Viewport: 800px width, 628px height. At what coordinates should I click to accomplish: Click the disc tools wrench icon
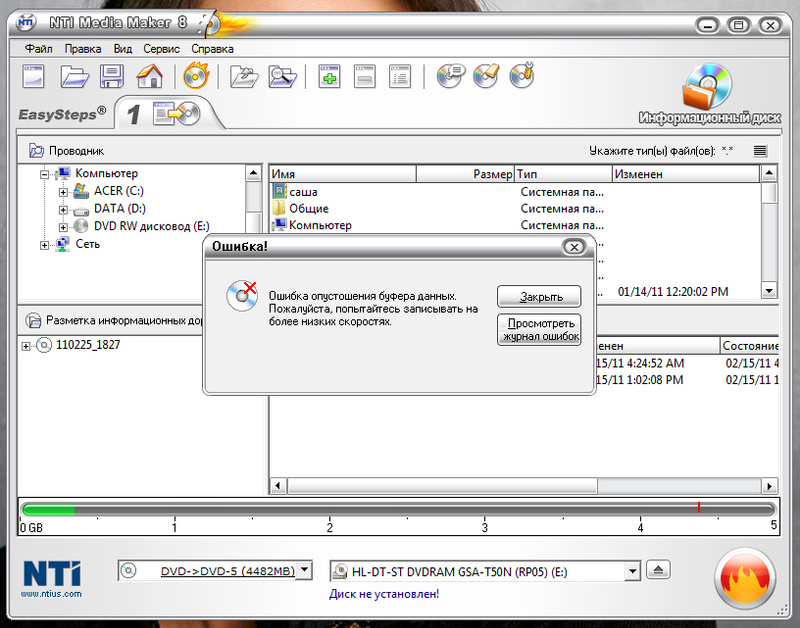522,76
